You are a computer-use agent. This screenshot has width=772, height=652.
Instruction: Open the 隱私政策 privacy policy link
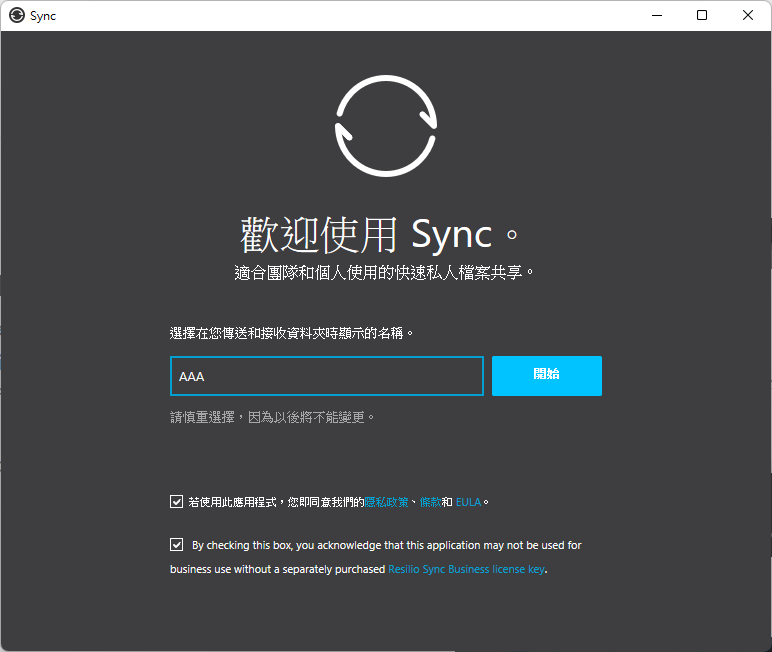(386, 502)
